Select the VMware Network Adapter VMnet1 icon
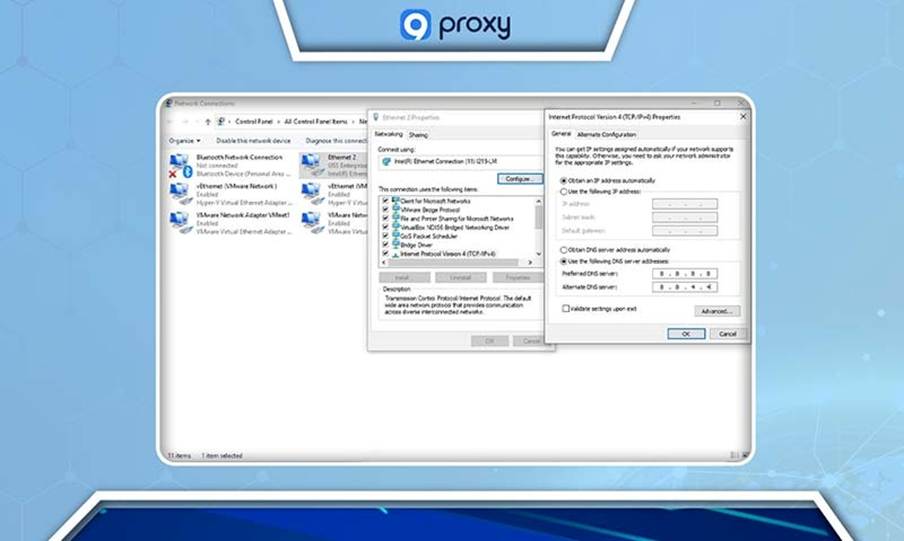 coord(179,223)
